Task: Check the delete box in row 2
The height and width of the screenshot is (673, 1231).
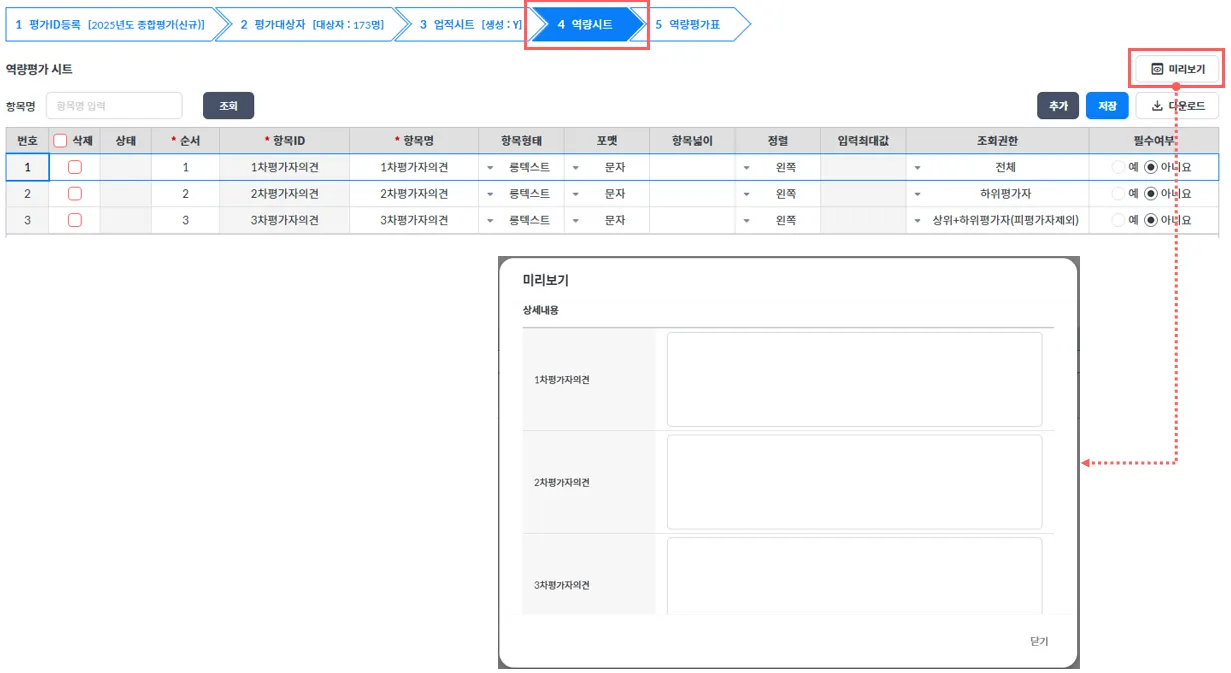Action: pos(75,194)
